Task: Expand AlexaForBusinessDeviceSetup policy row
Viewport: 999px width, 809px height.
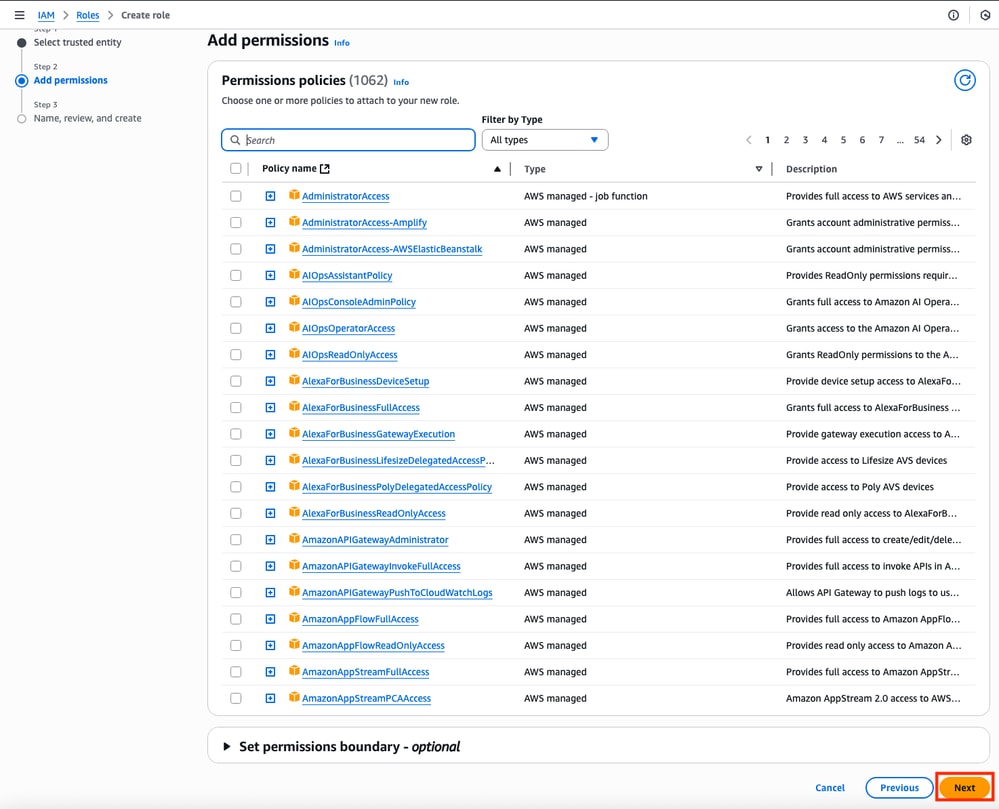Action: tap(270, 381)
